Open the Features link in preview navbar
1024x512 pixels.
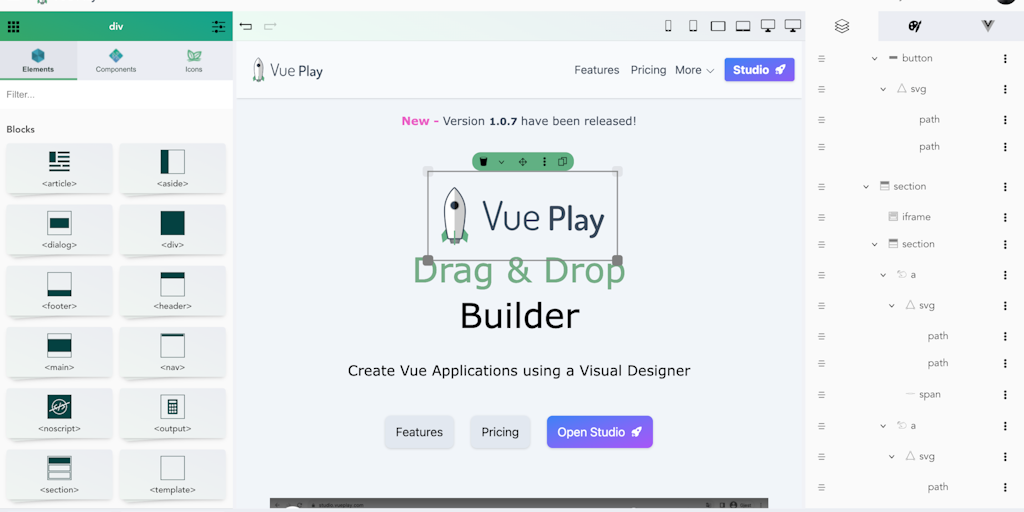point(597,70)
